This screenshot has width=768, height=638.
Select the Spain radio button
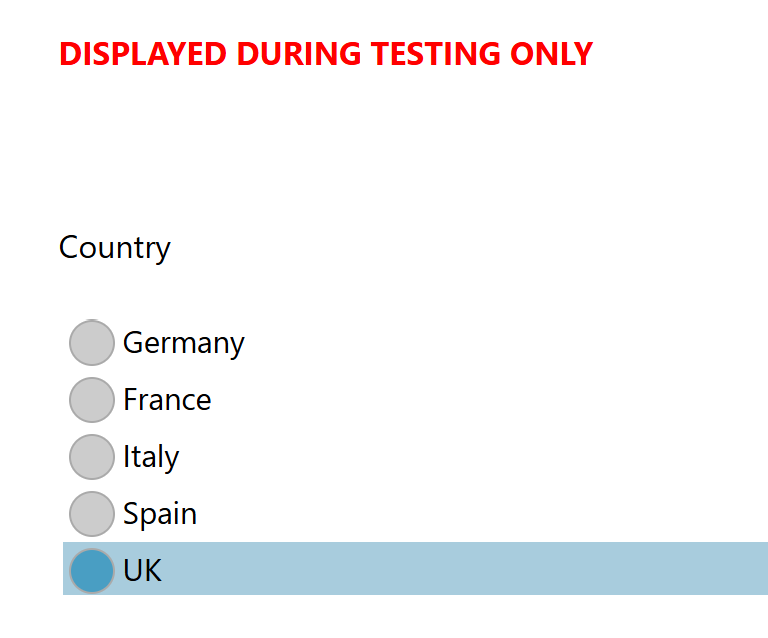pos(92,514)
